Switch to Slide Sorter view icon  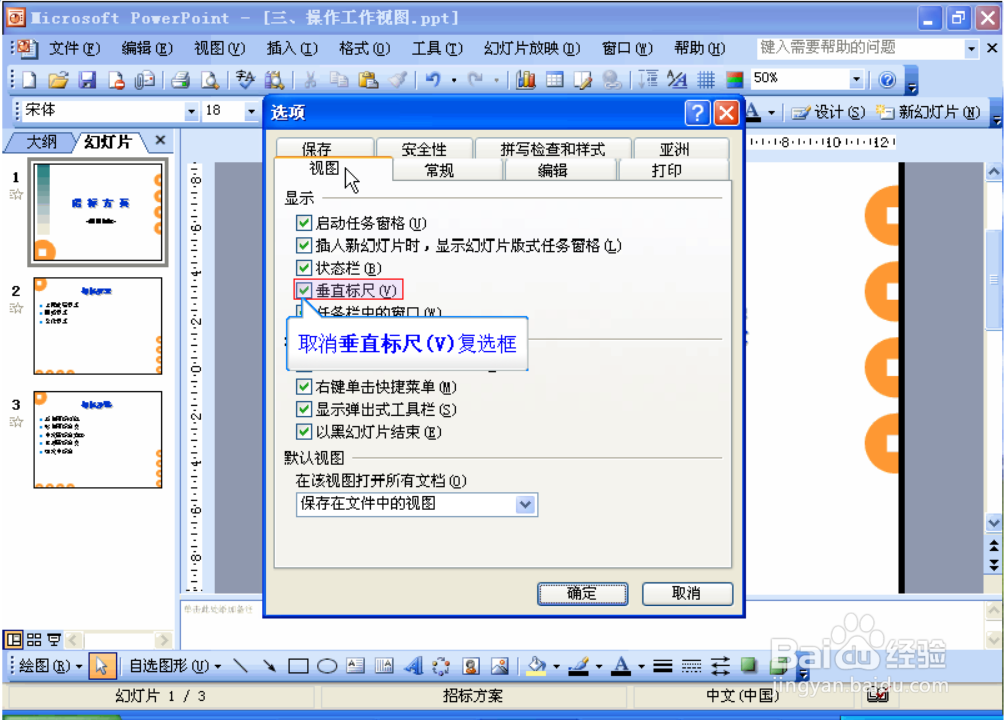pos(34,639)
